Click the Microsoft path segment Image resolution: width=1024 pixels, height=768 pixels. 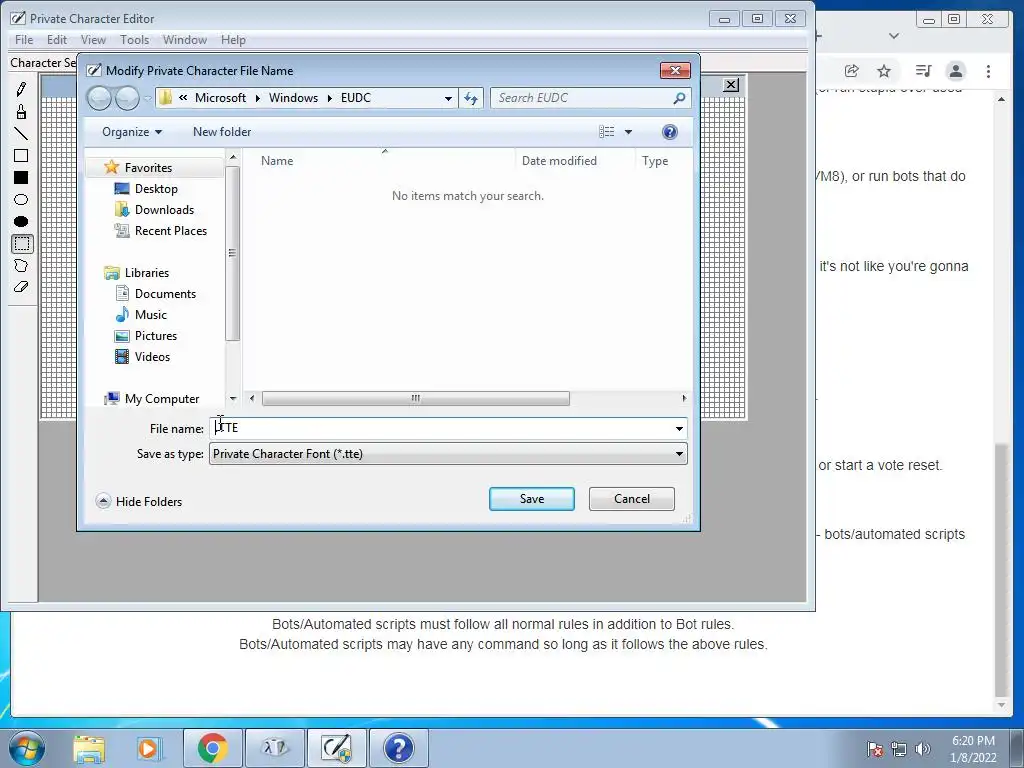coord(220,98)
